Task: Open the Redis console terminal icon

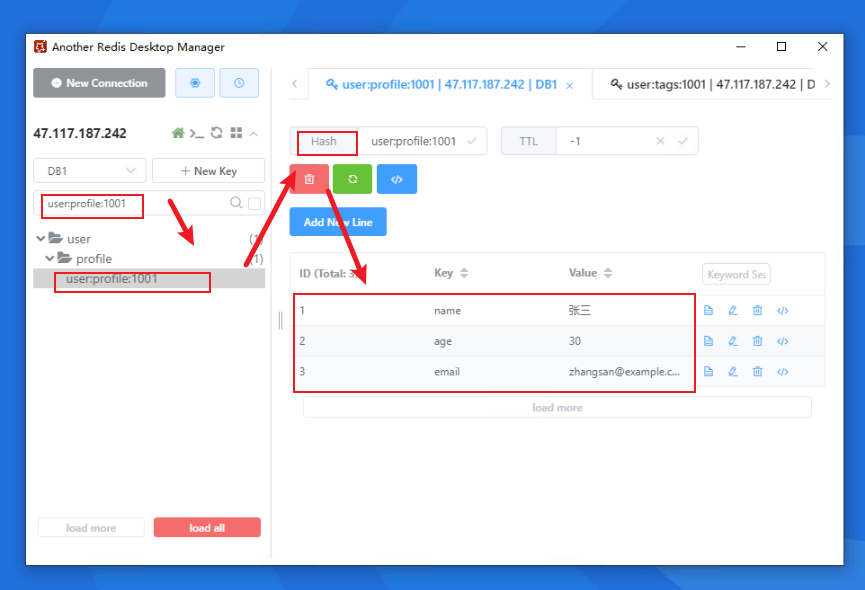Action: (197, 133)
